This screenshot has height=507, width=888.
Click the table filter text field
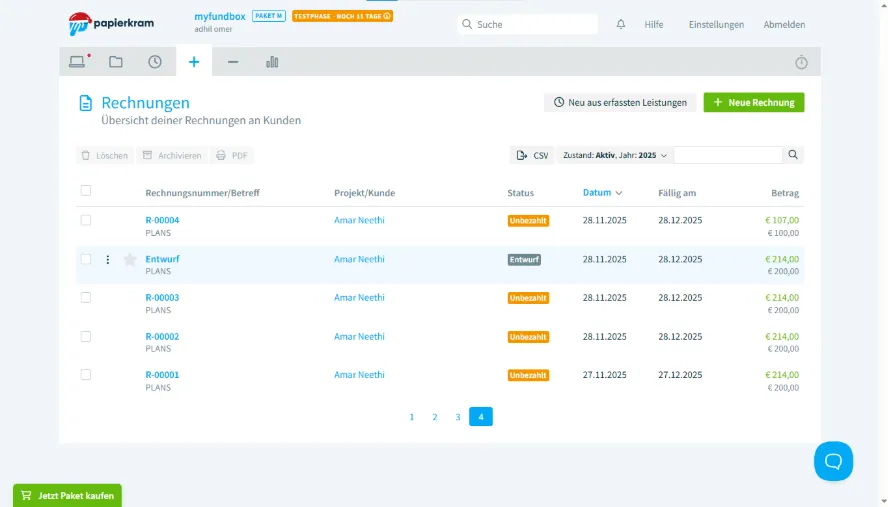point(728,155)
